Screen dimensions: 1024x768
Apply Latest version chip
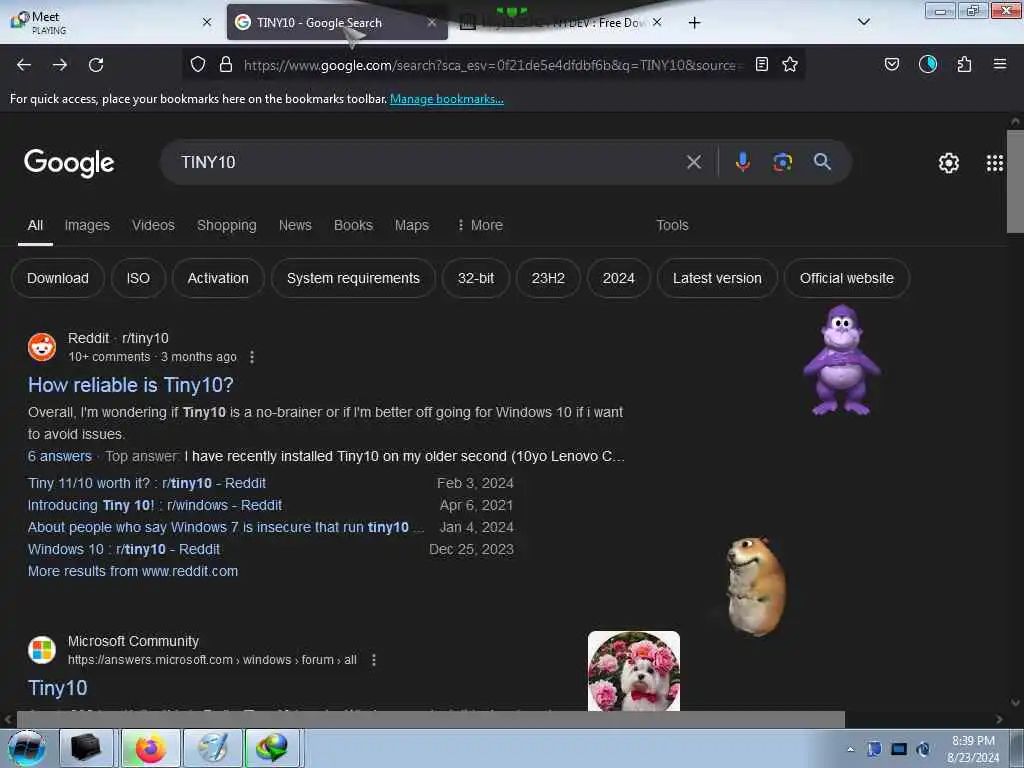point(717,278)
